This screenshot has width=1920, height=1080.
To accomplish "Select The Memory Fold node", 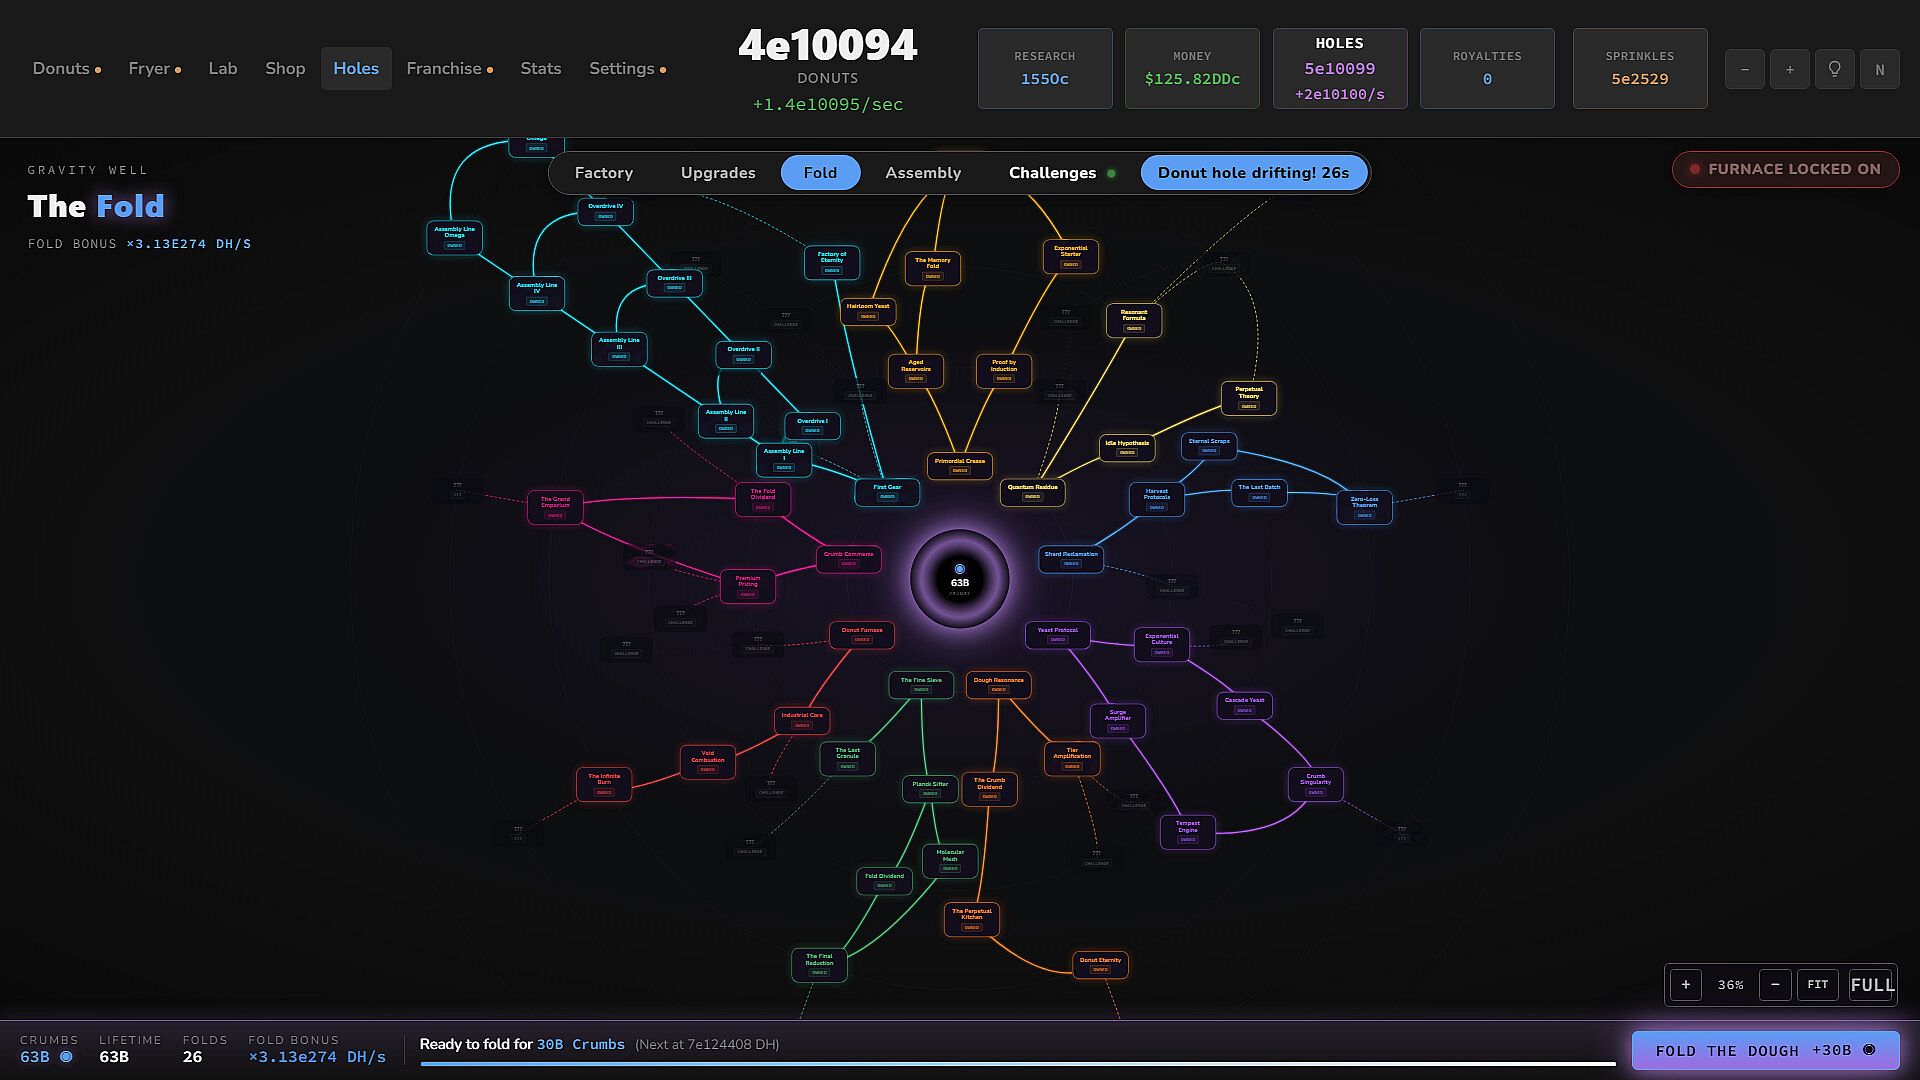I will (x=932, y=268).
